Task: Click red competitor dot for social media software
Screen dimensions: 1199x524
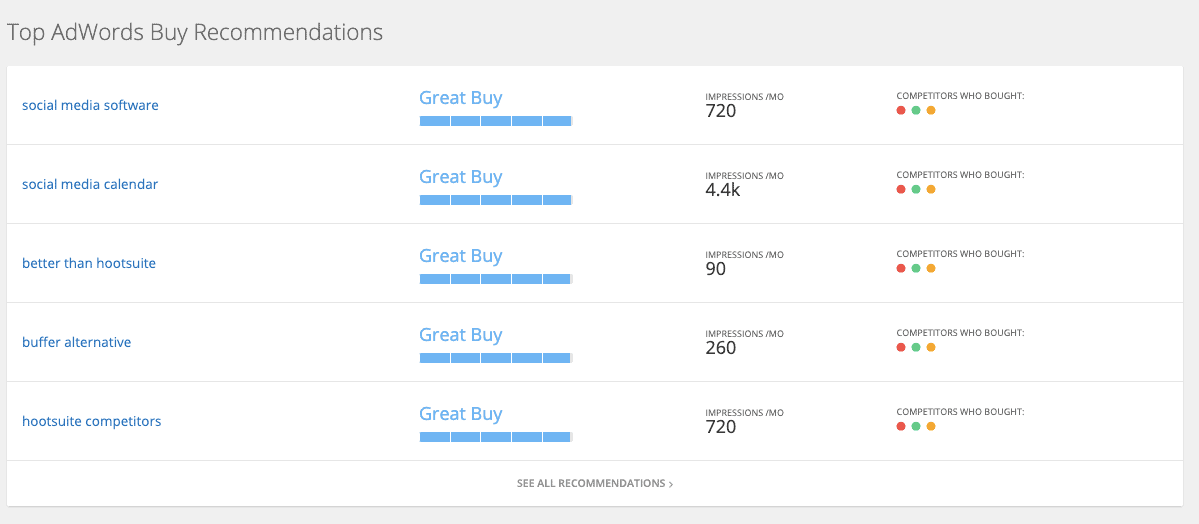Action: 901,110
